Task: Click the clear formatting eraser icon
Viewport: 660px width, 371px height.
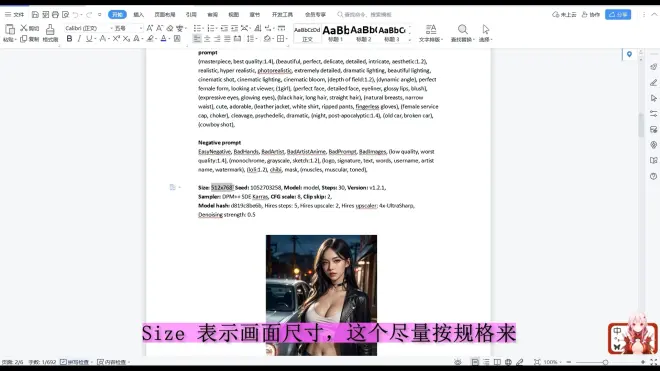Action: point(170,28)
